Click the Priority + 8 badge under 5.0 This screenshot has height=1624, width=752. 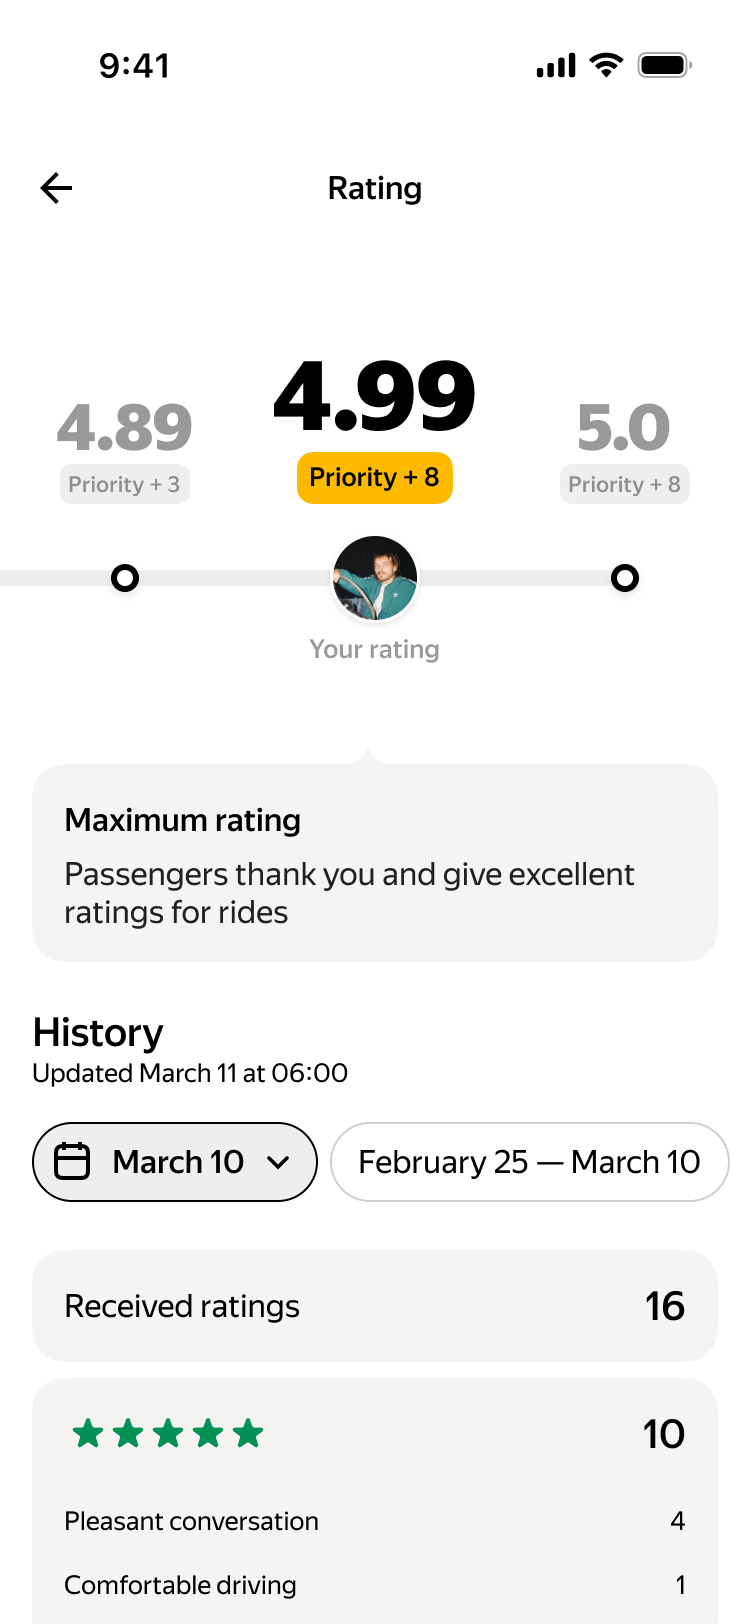pos(625,485)
